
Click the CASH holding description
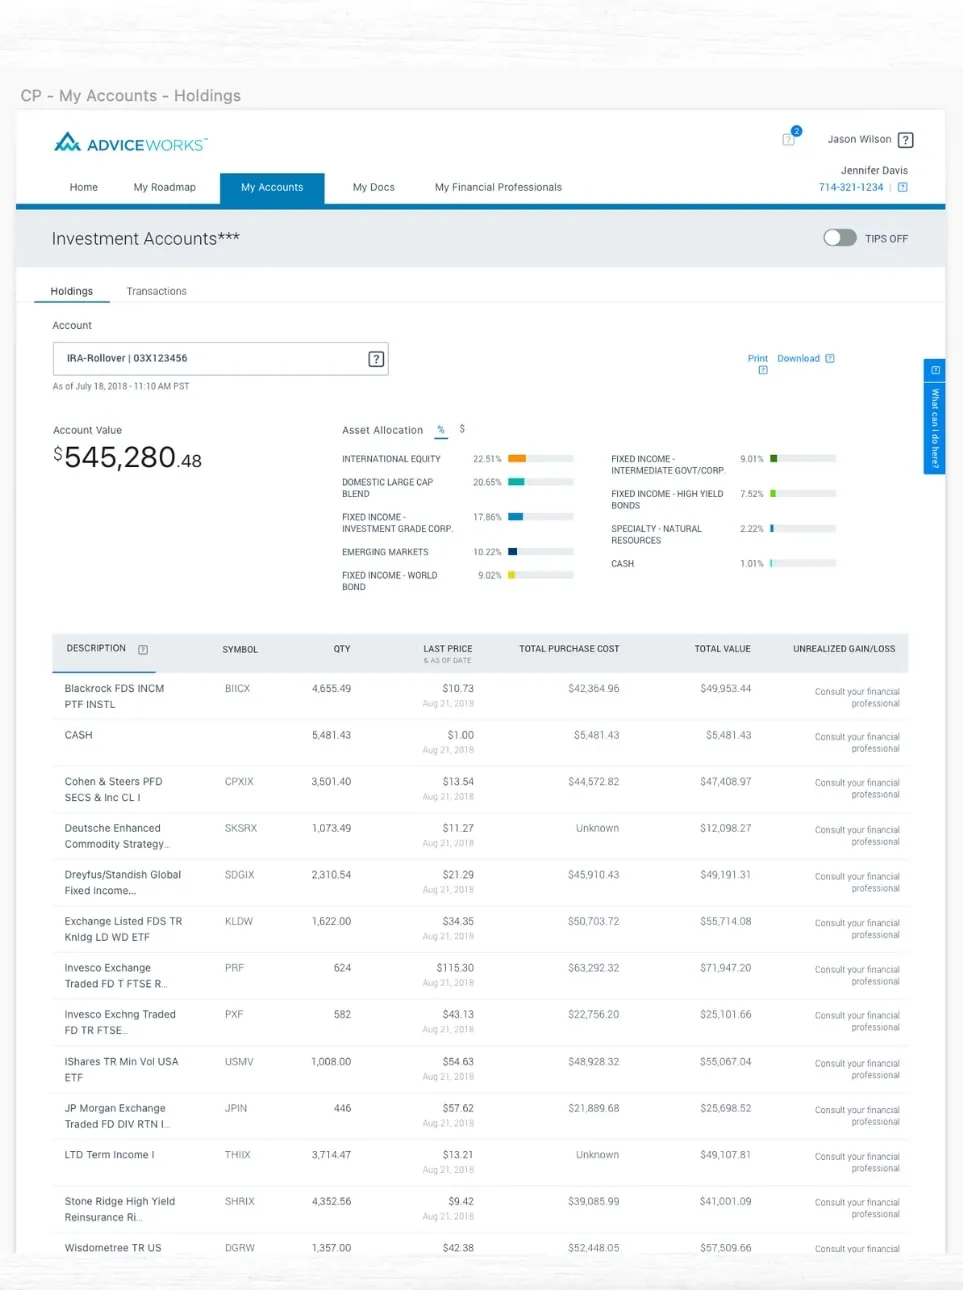[78, 735]
